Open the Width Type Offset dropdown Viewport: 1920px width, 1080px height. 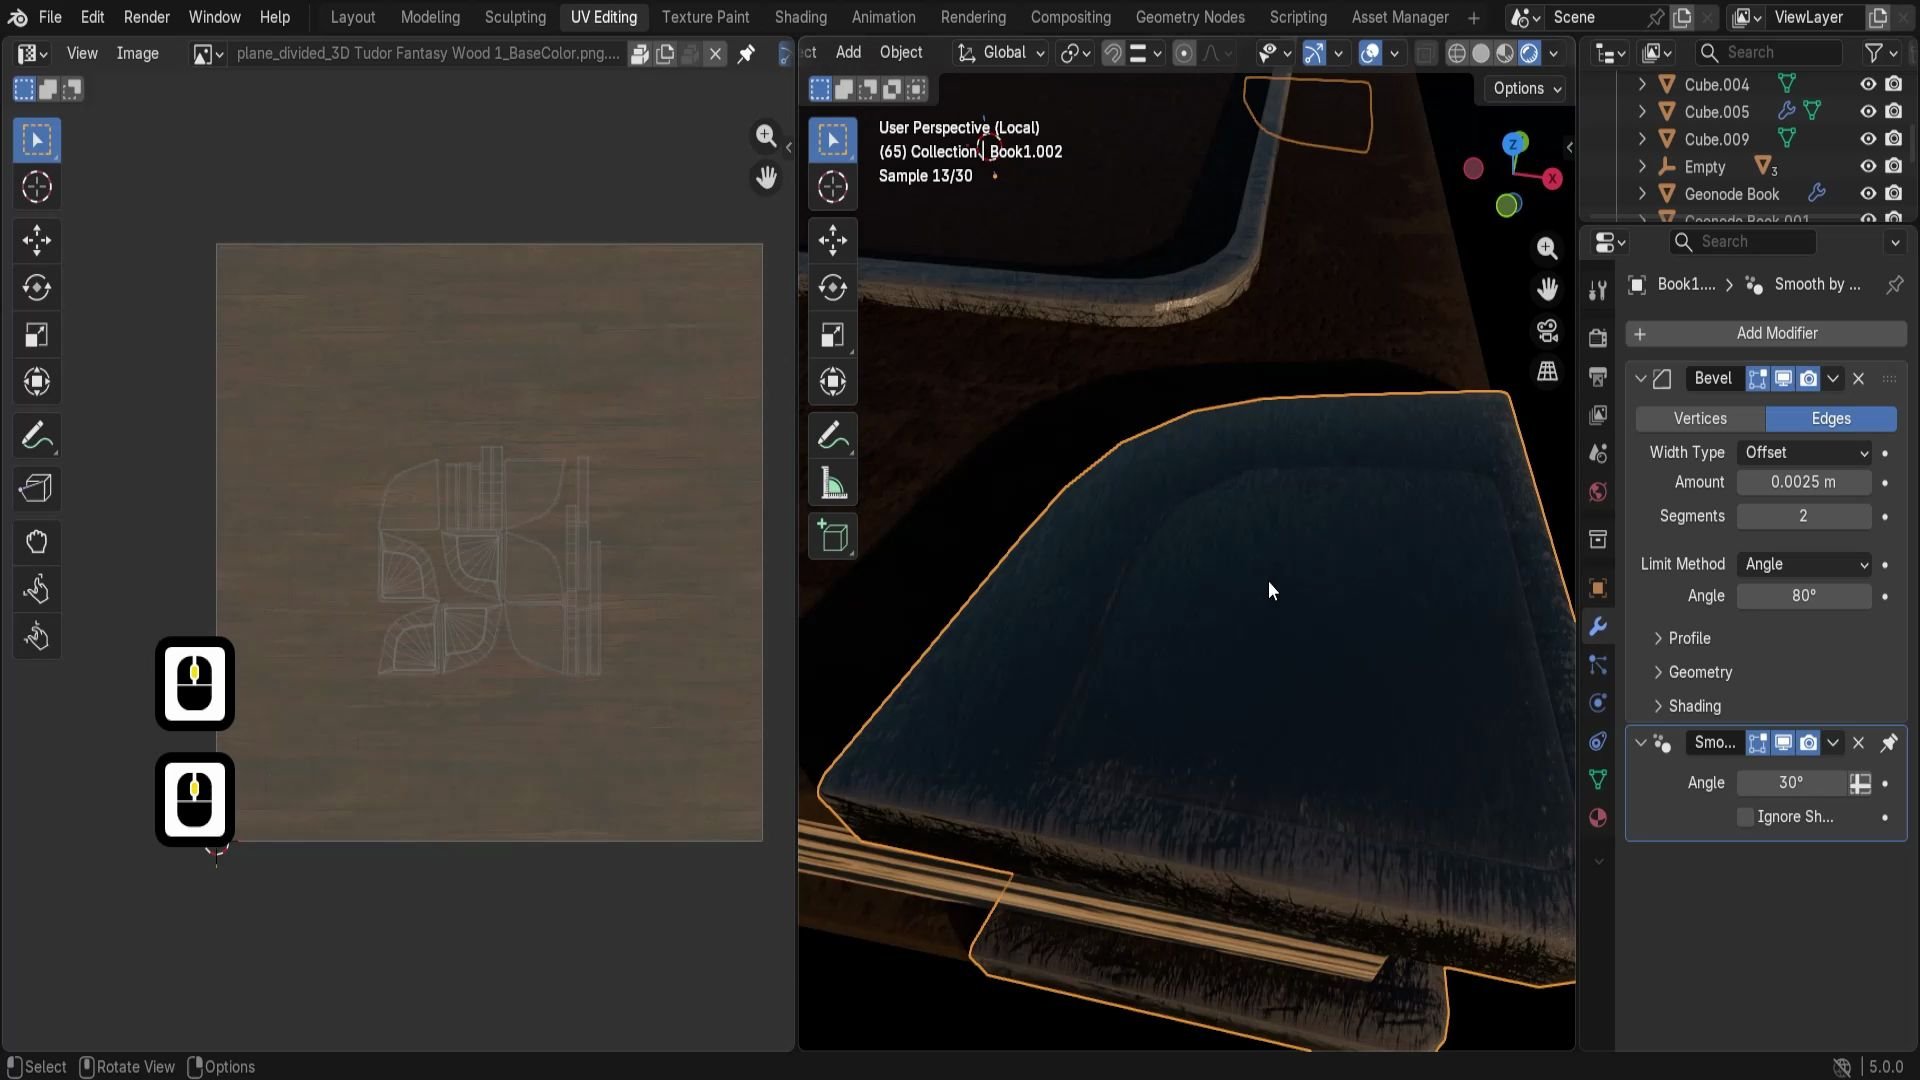(1804, 453)
